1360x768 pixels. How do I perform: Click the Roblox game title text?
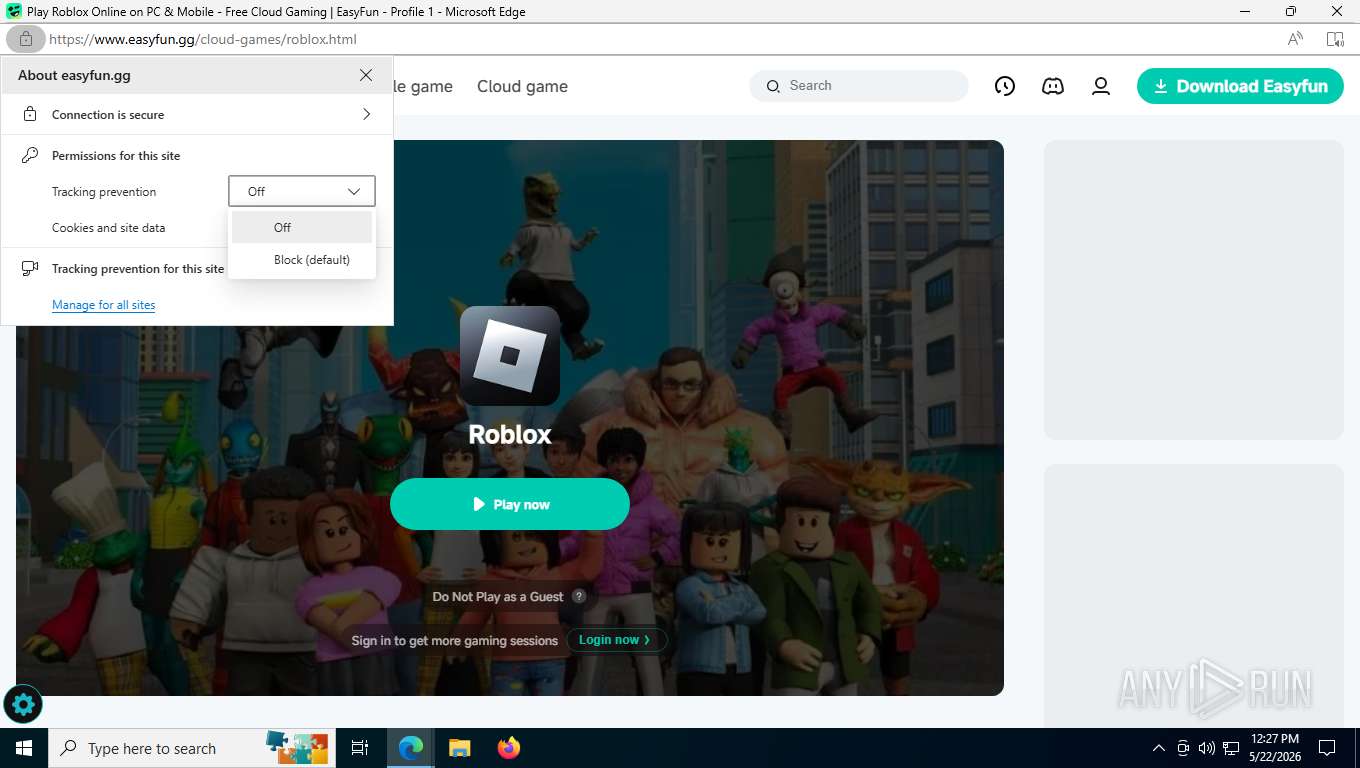pos(510,434)
